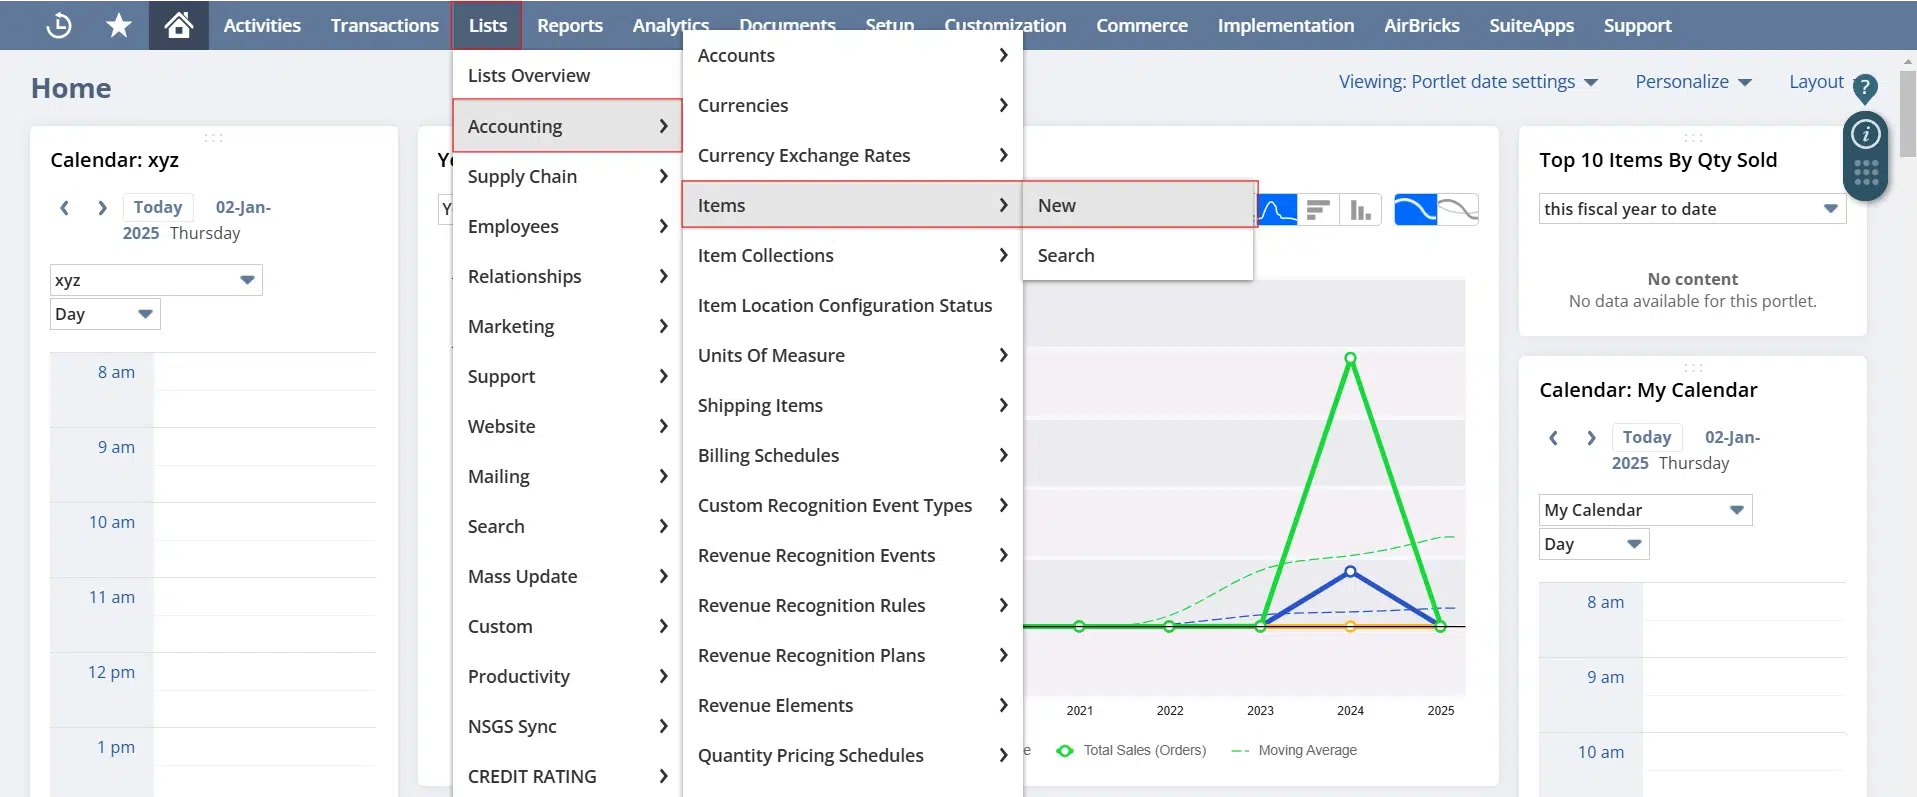This screenshot has width=1917, height=797.
Task: Open the dotted grid launcher icon
Action: pyautogui.click(x=1865, y=173)
